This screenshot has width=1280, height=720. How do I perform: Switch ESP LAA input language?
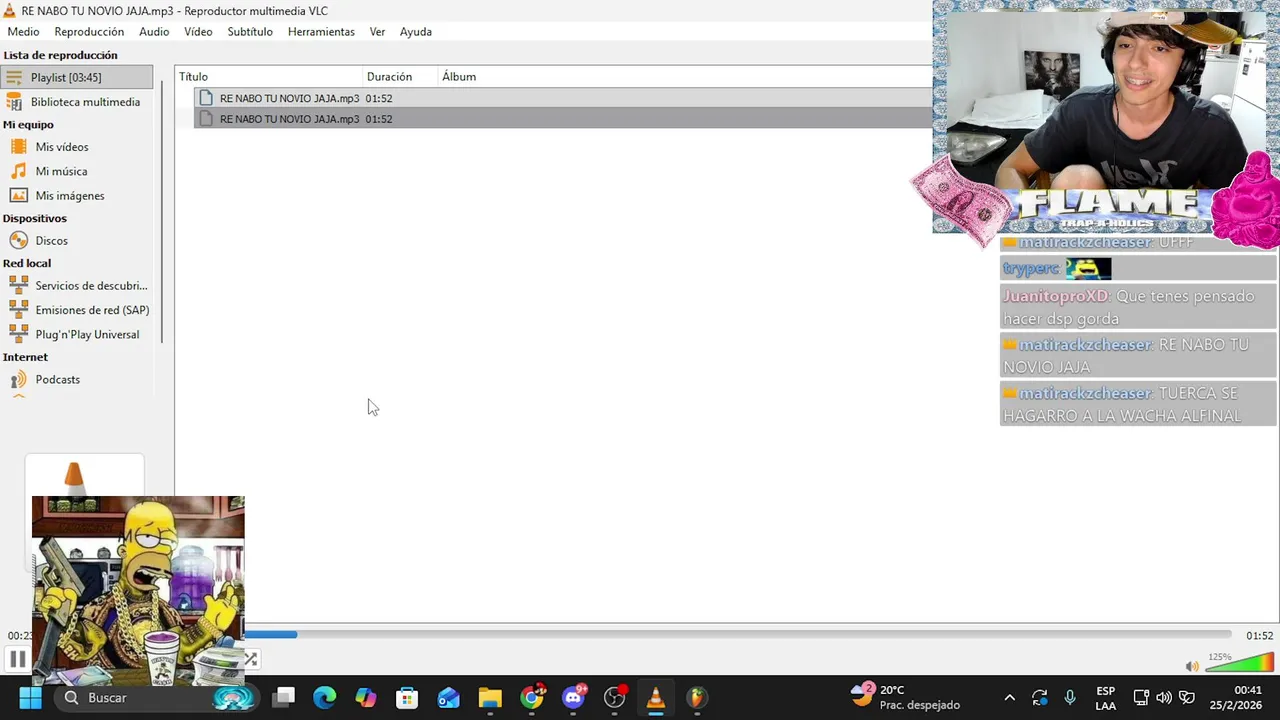1105,698
